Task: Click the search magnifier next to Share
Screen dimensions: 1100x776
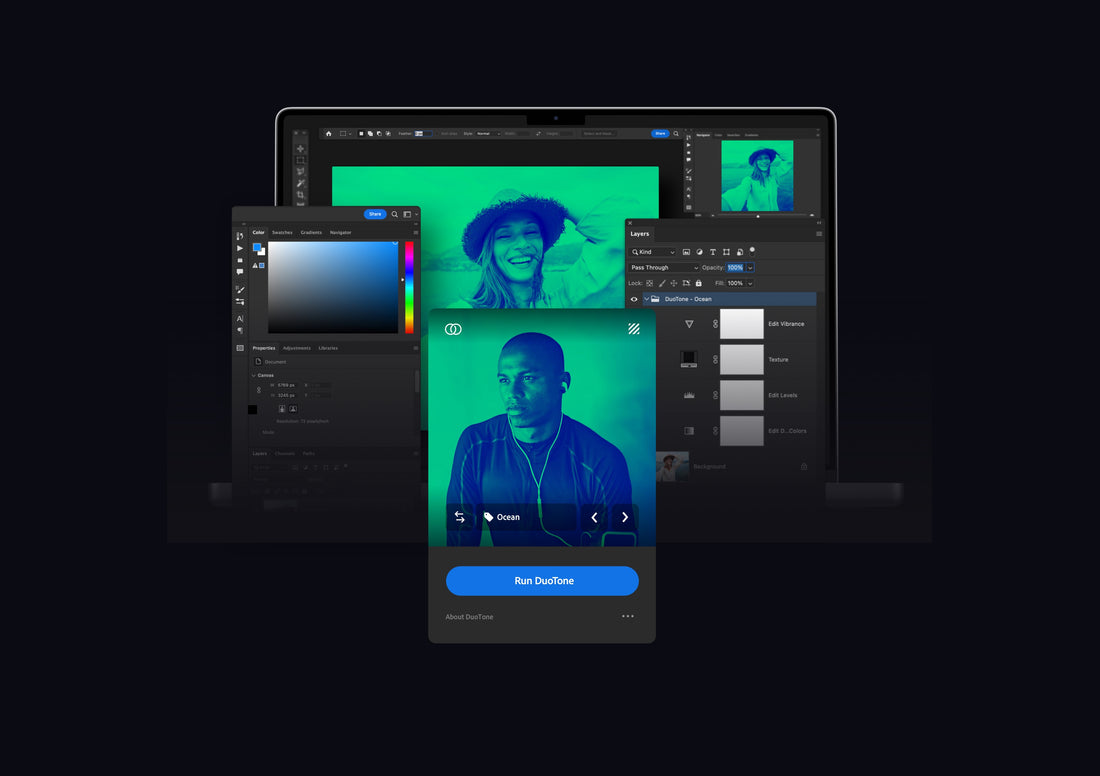Action: pyautogui.click(x=395, y=214)
